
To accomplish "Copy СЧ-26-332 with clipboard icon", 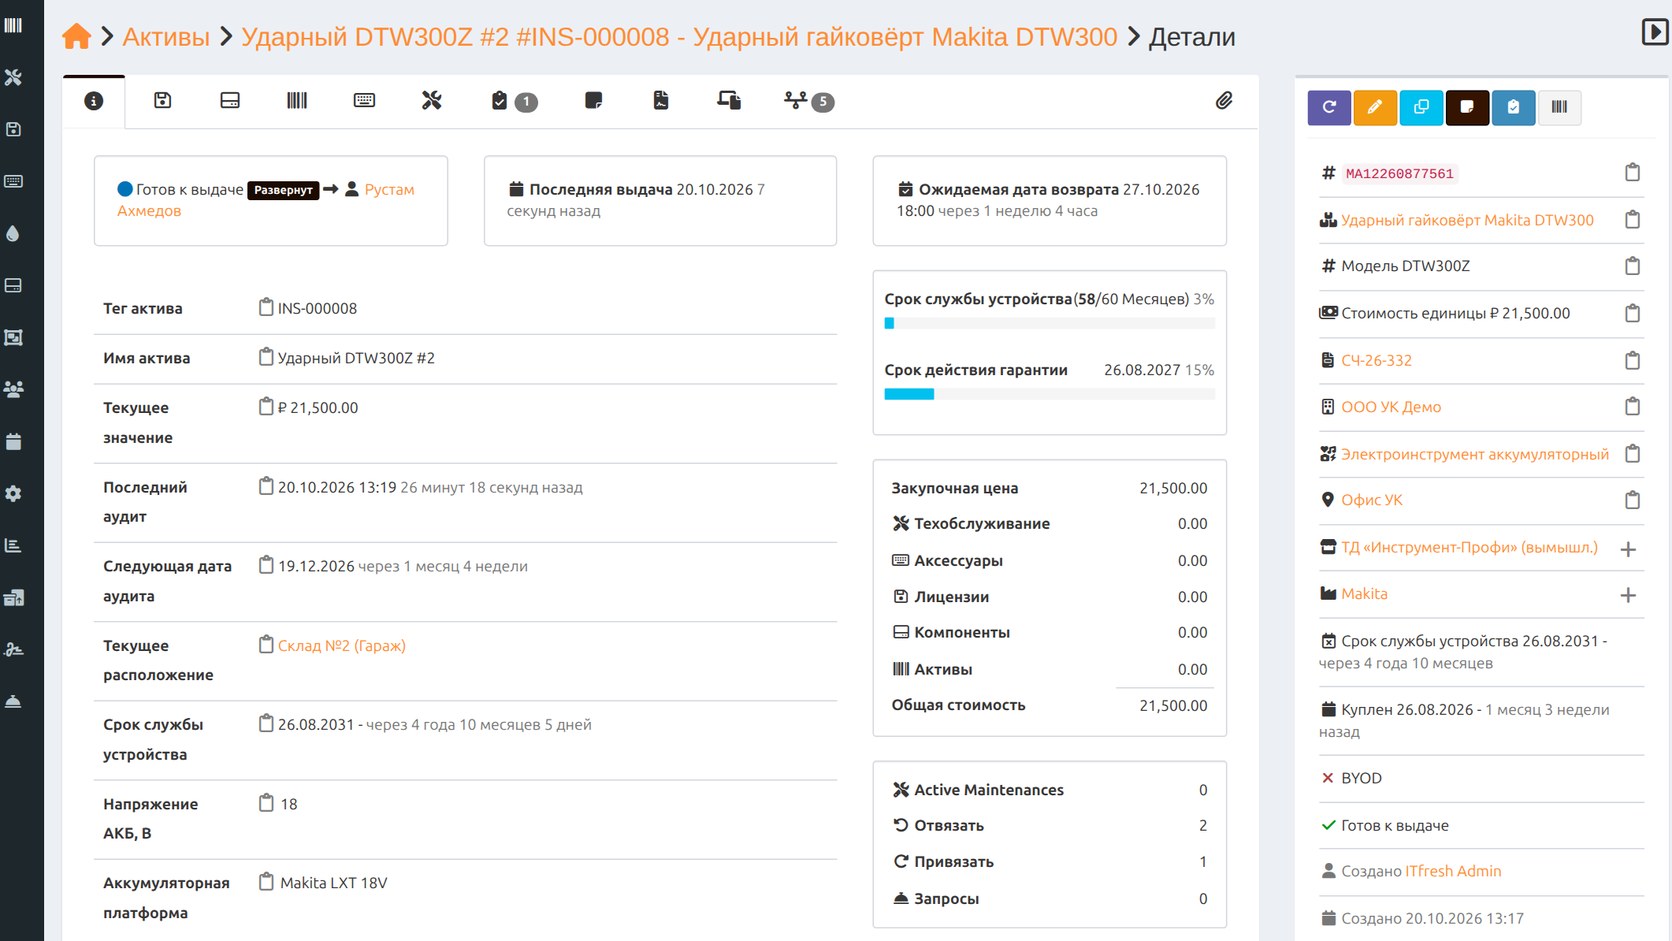I will [1632, 360].
